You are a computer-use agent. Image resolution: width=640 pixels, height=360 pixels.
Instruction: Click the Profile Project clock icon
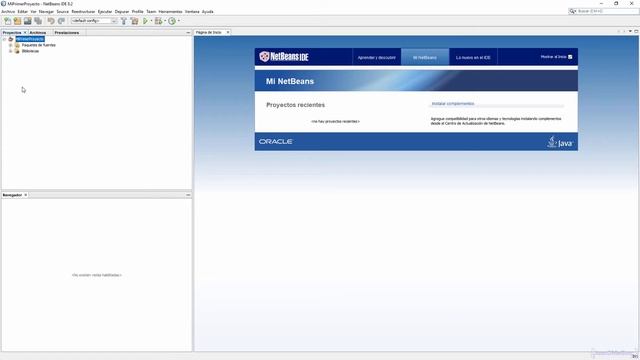[x=172, y=21]
